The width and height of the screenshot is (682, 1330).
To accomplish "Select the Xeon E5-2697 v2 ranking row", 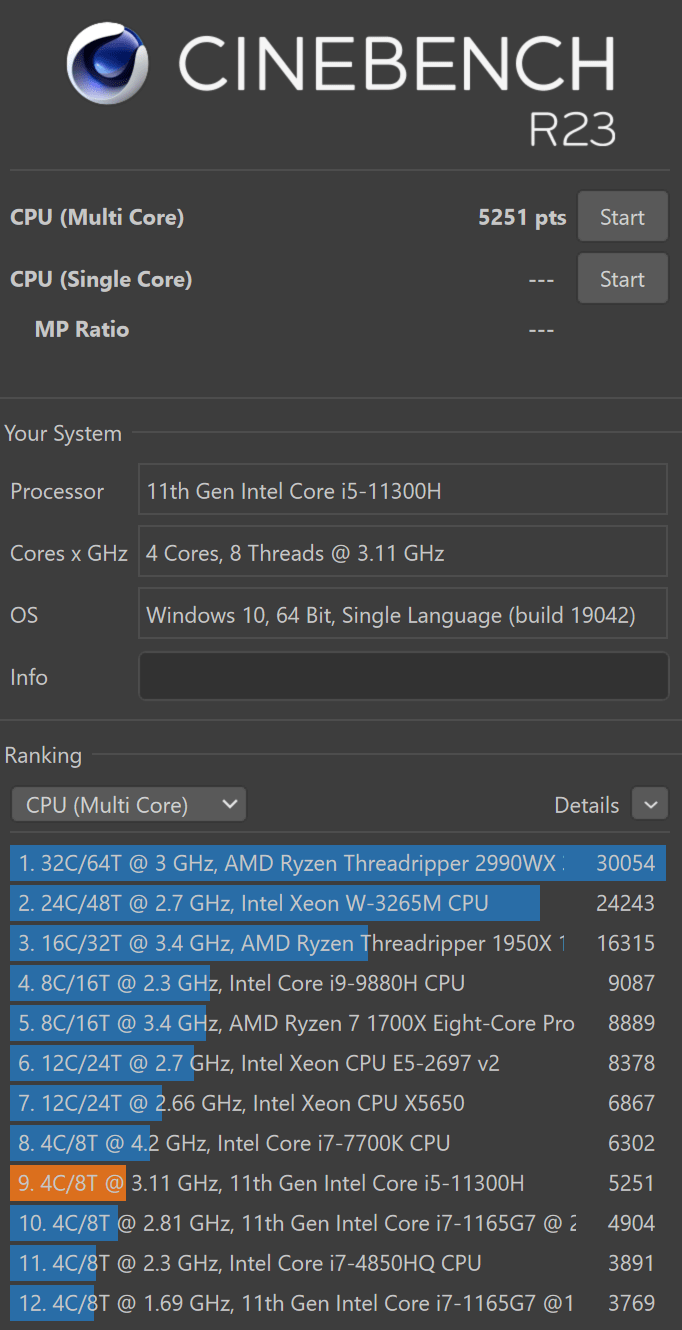I will click(338, 1063).
